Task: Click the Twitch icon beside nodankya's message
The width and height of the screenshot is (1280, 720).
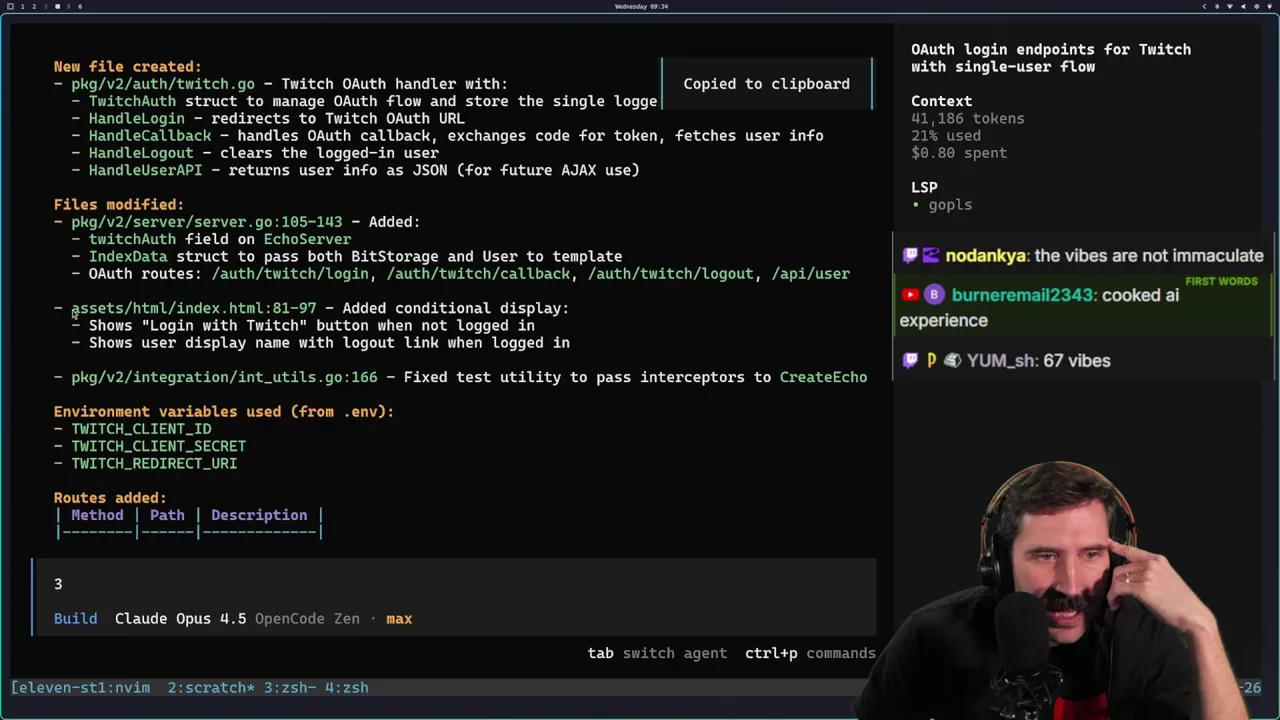Action: (x=910, y=256)
